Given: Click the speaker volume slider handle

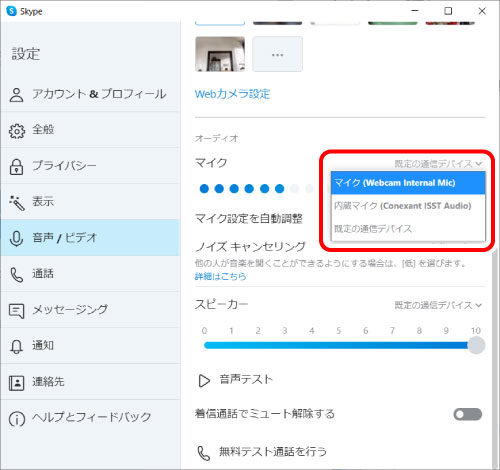Looking at the screenshot, I should [476, 345].
